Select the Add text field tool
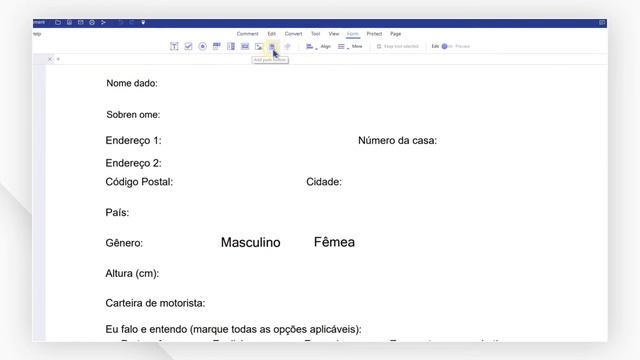This screenshot has height=360, width=640. [174, 47]
